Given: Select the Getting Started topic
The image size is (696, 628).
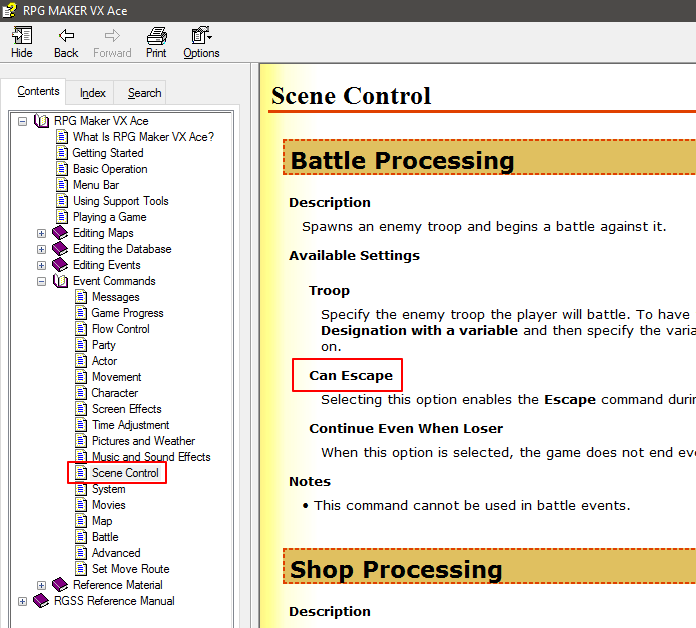Looking at the screenshot, I should coord(108,153).
